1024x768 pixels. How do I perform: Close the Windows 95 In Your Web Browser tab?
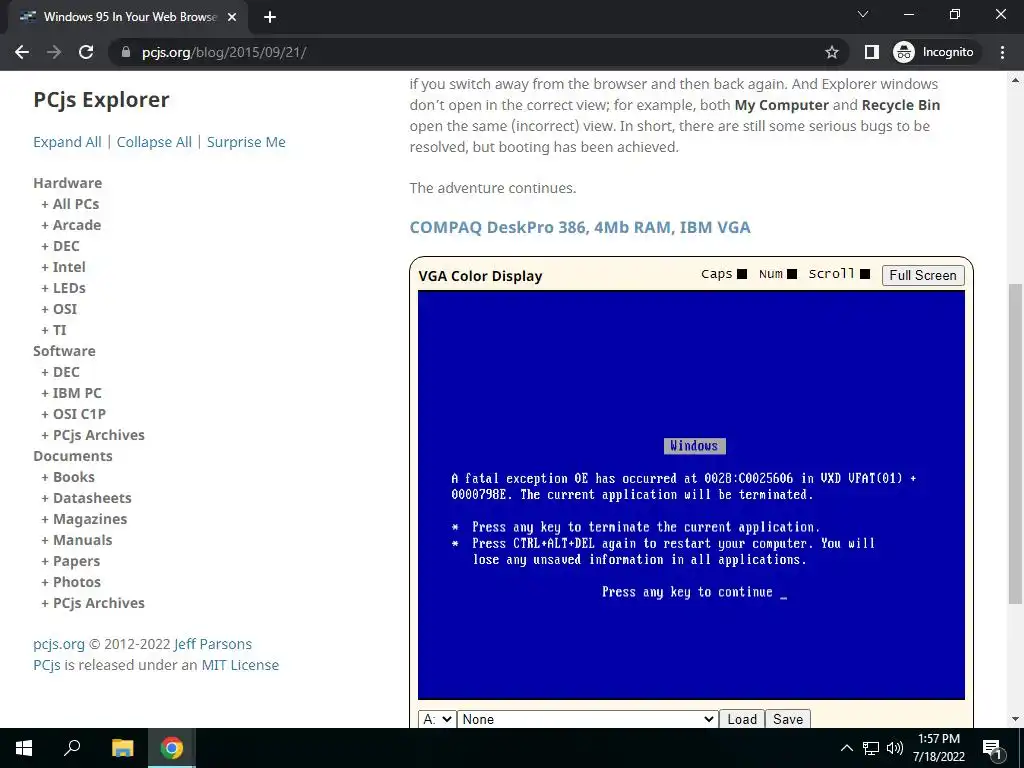(x=232, y=17)
